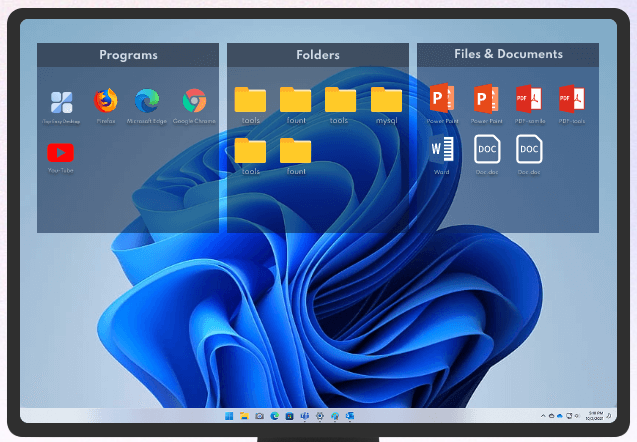Expand the hidden system tray icons chevron
Viewport: 637px width, 442px height.
[543, 415]
